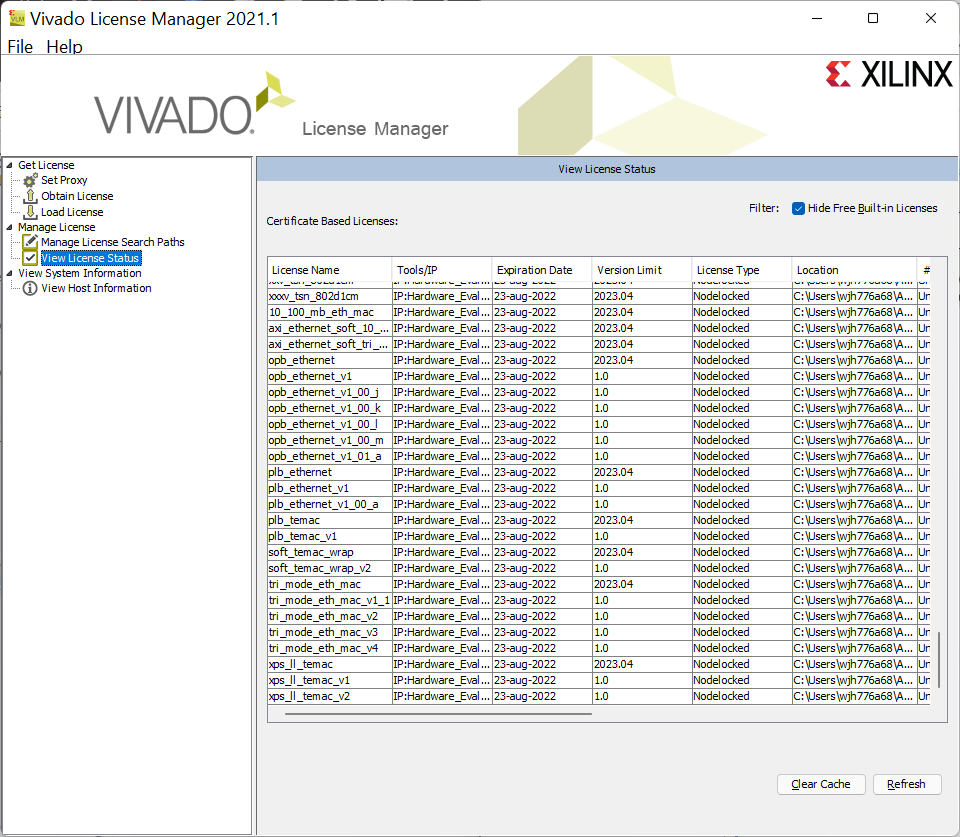Open the File menu
This screenshot has height=837, width=960.
(20, 47)
